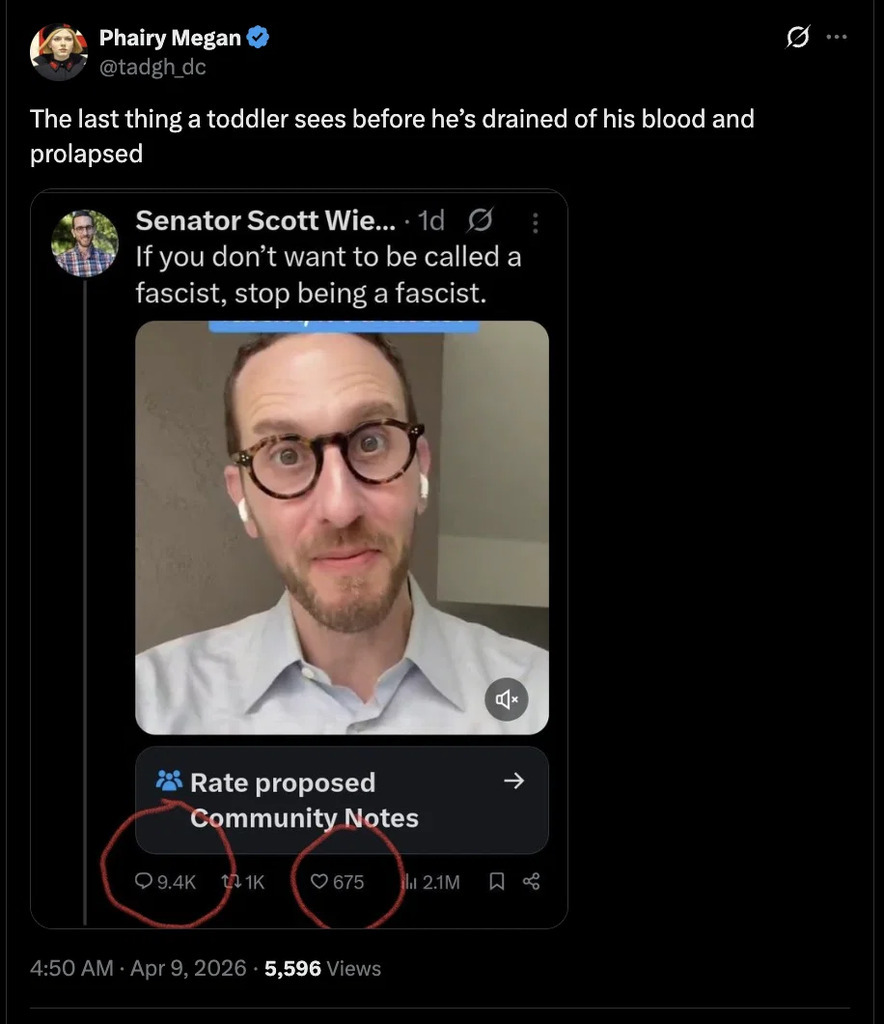Expand Community Notes using the arrow
The width and height of the screenshot is (884, 1024).
tap(513, 781)
